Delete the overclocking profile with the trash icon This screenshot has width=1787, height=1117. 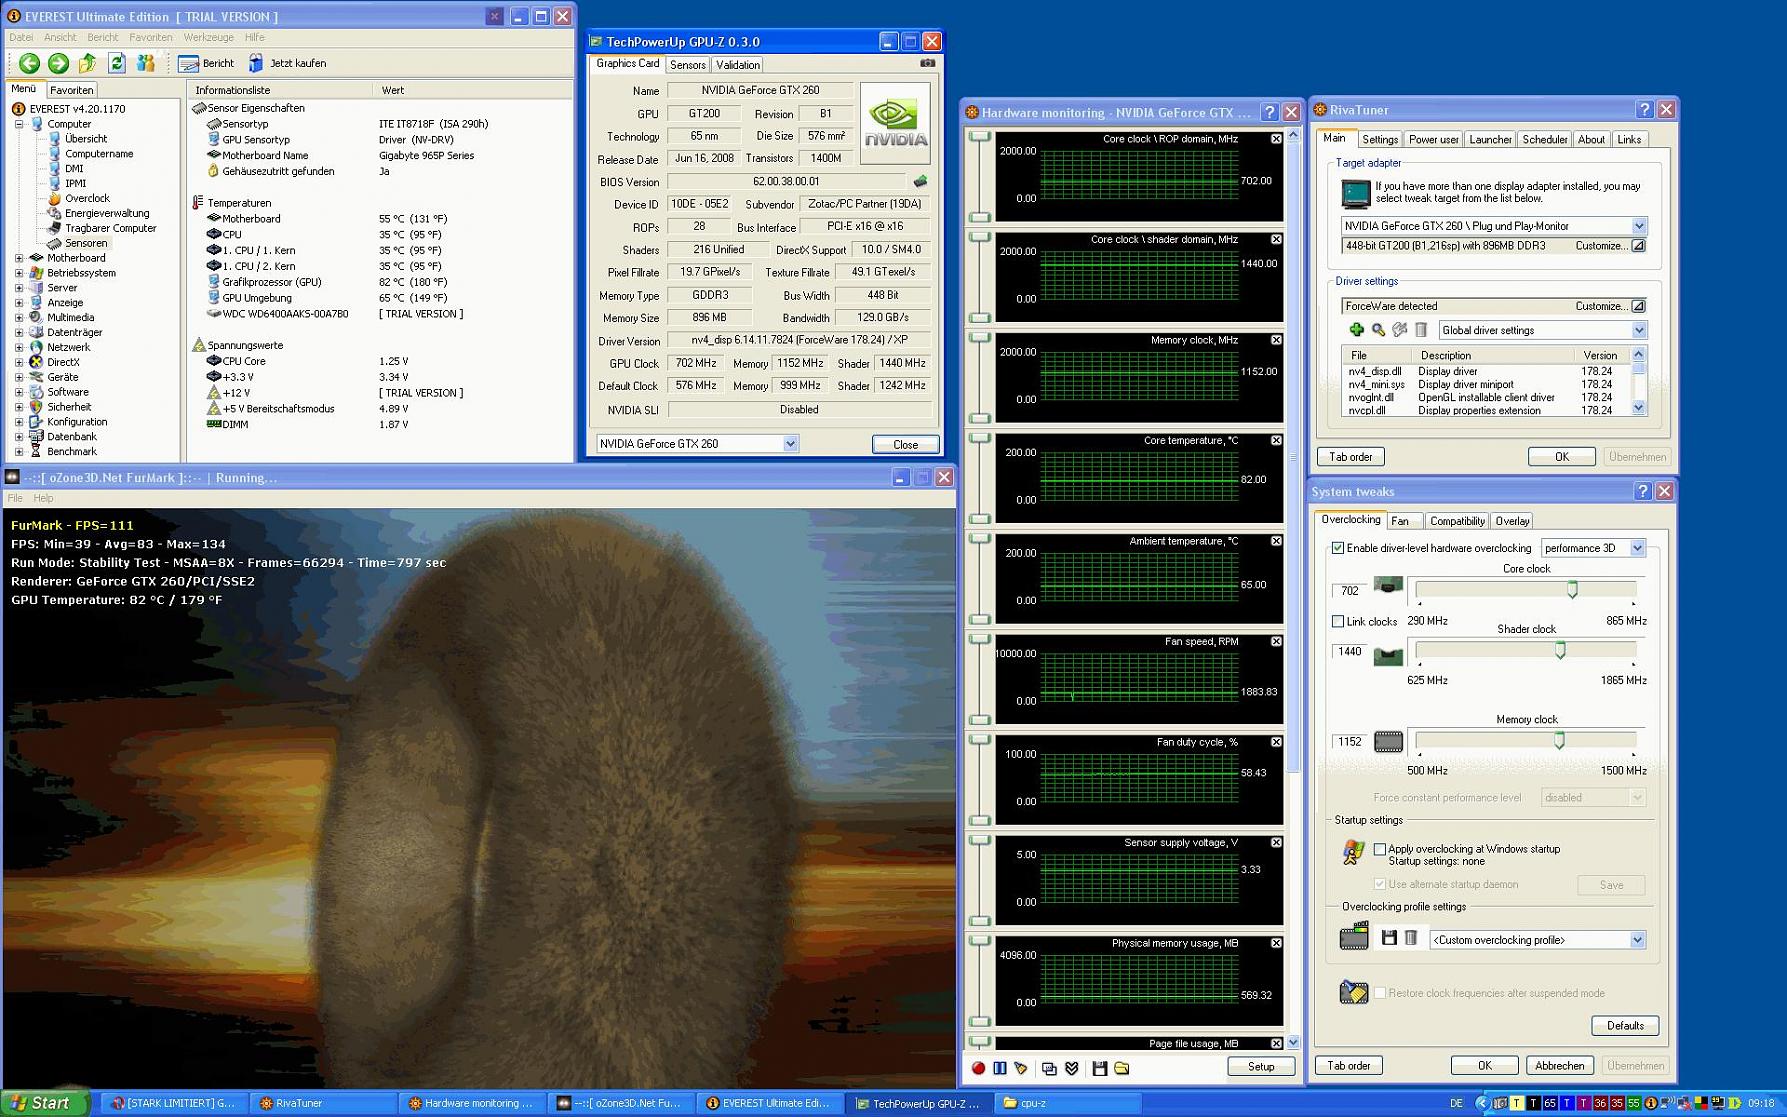pyautogui.click(x=1411, y=938)
